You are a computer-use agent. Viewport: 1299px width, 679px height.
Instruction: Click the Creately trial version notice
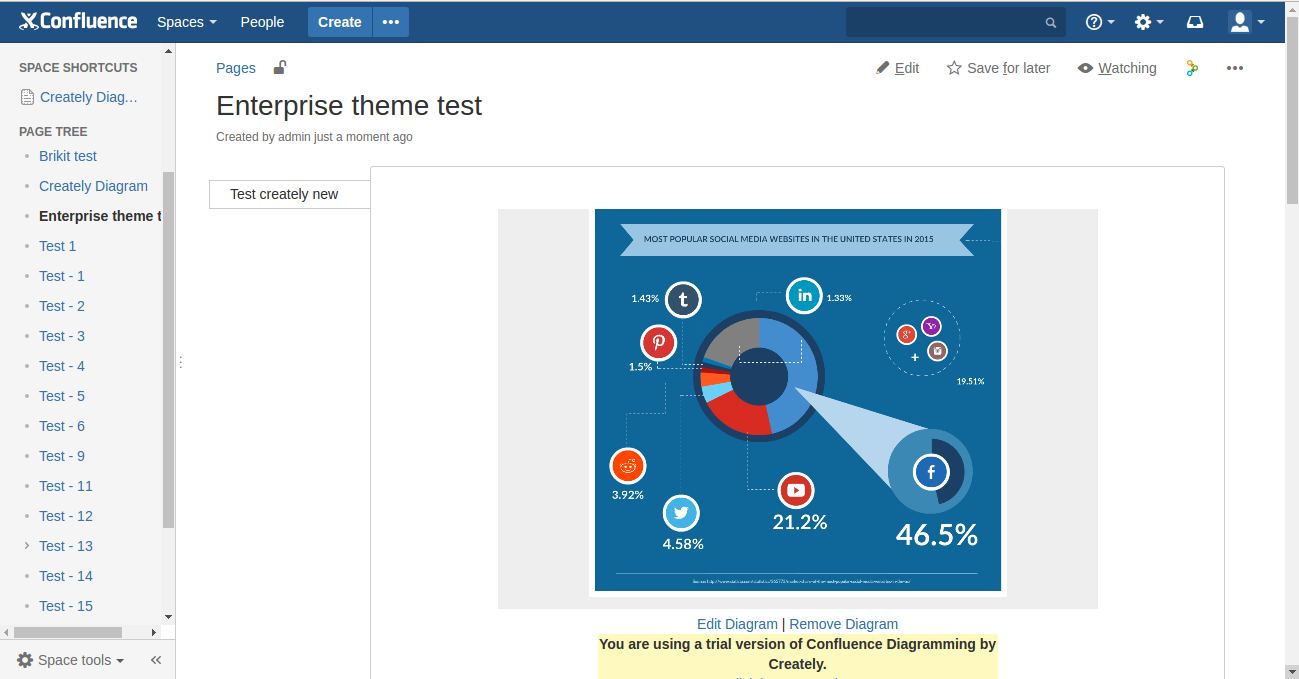797,654
